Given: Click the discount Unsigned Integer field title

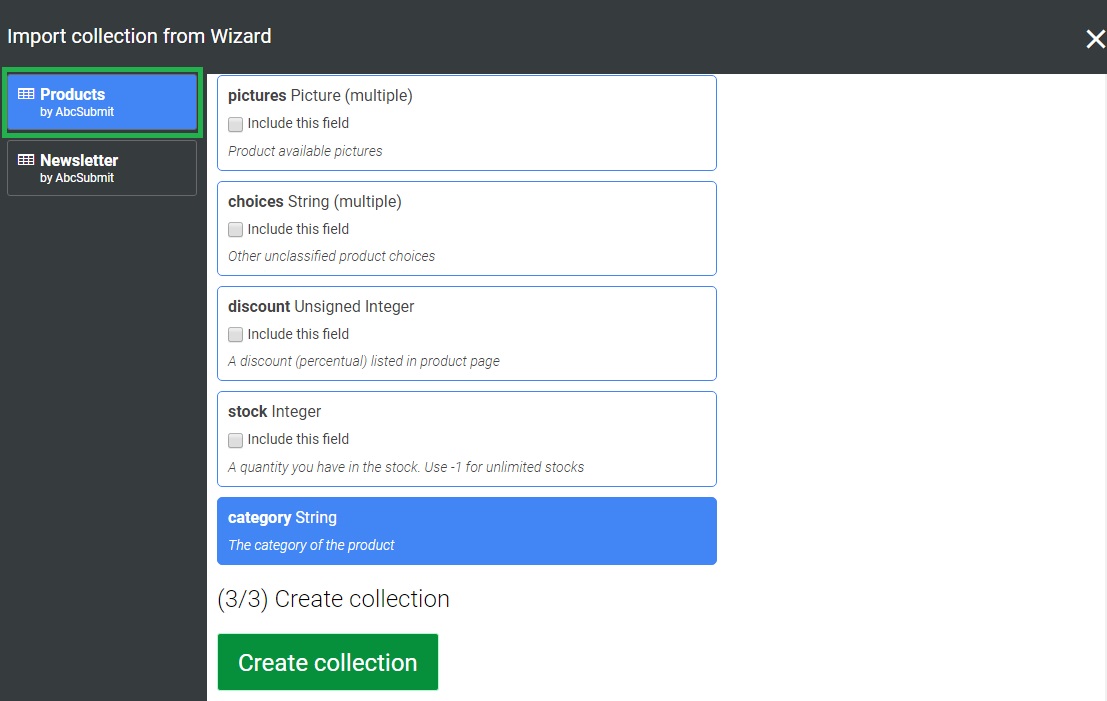Looking at the screenshot, I should click(x=320, y=306).
